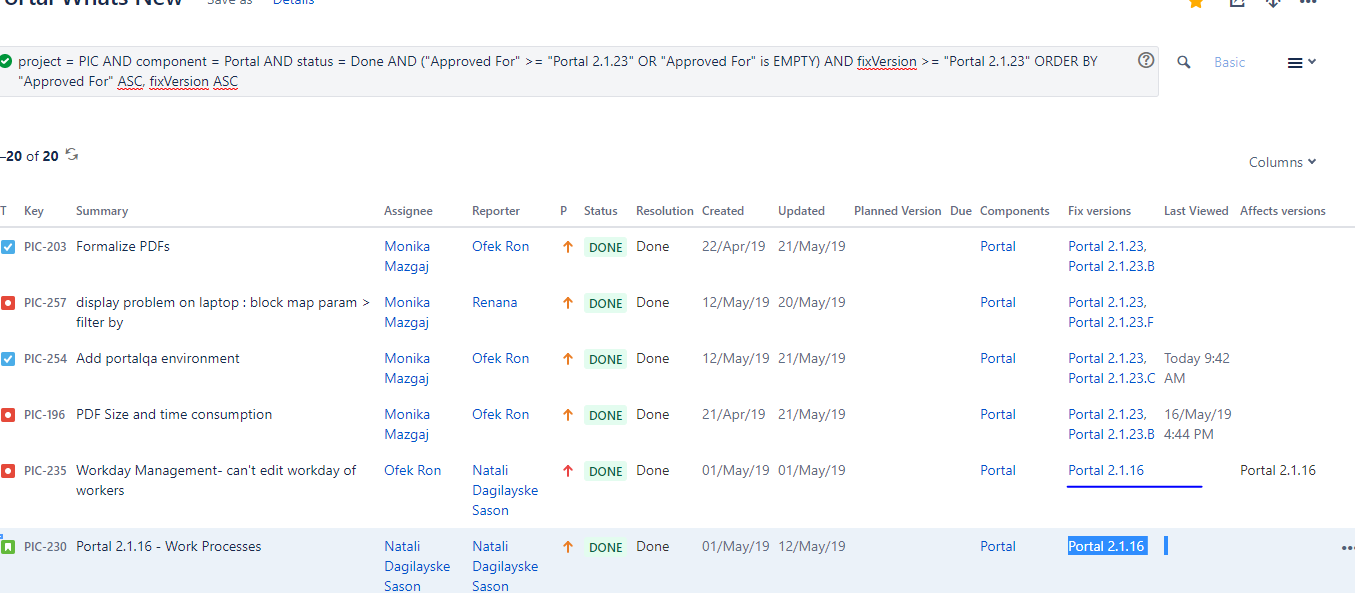This screenshot has height=593, width=1355.
Task: Click the bug type icon for PIC-196
Action: point(8,415)
